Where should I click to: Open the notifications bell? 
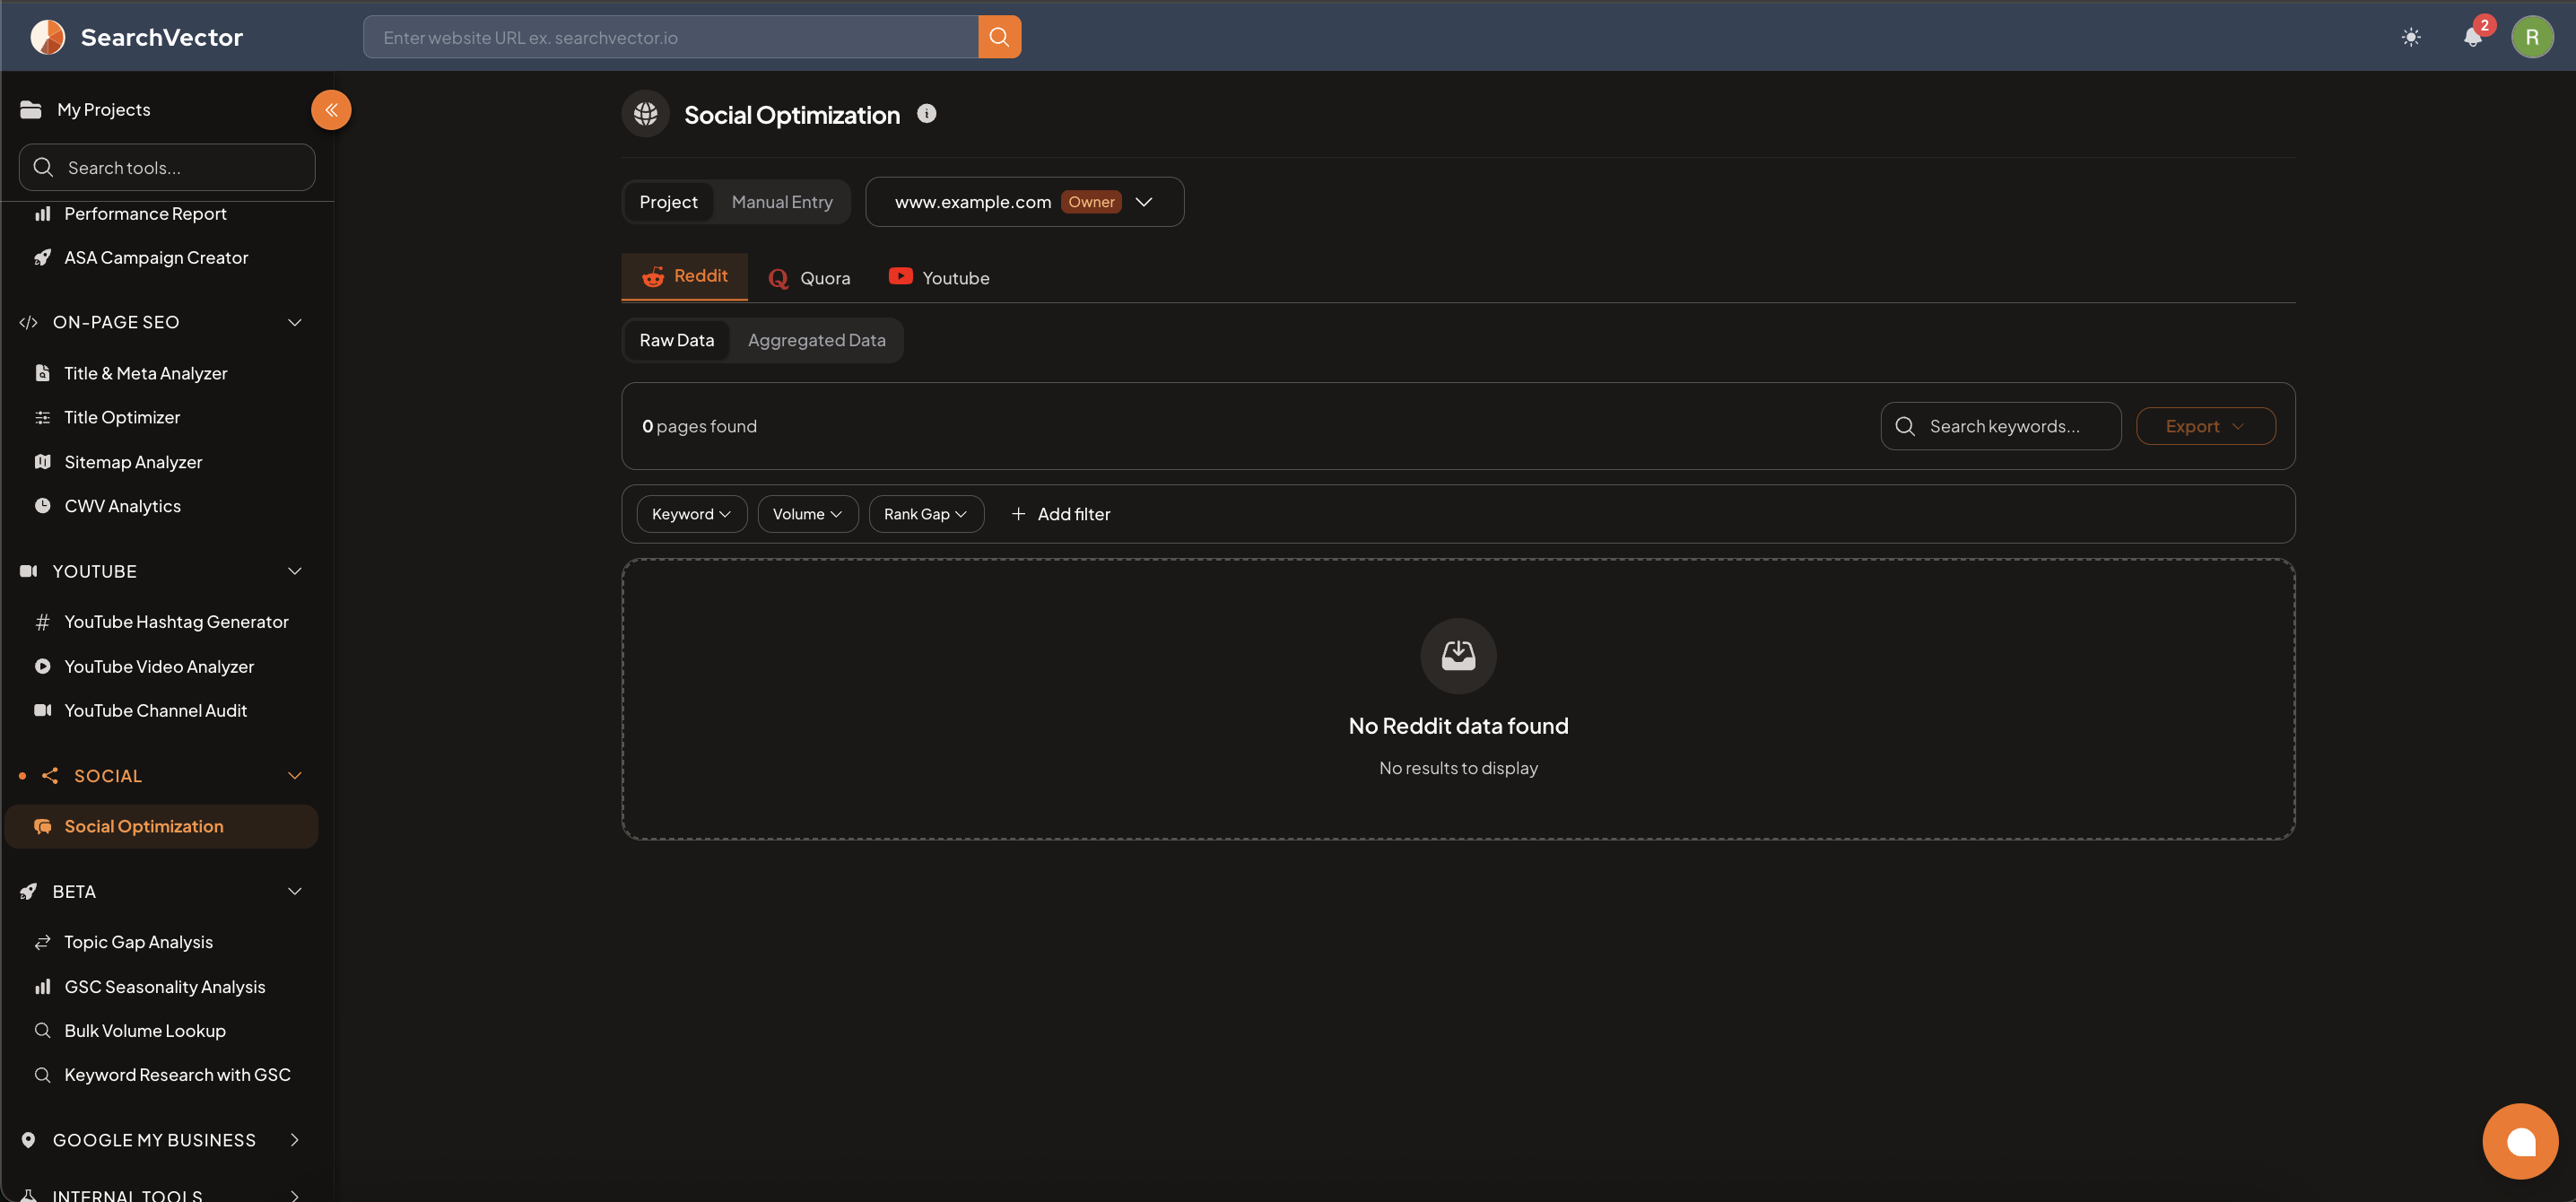2472,37
